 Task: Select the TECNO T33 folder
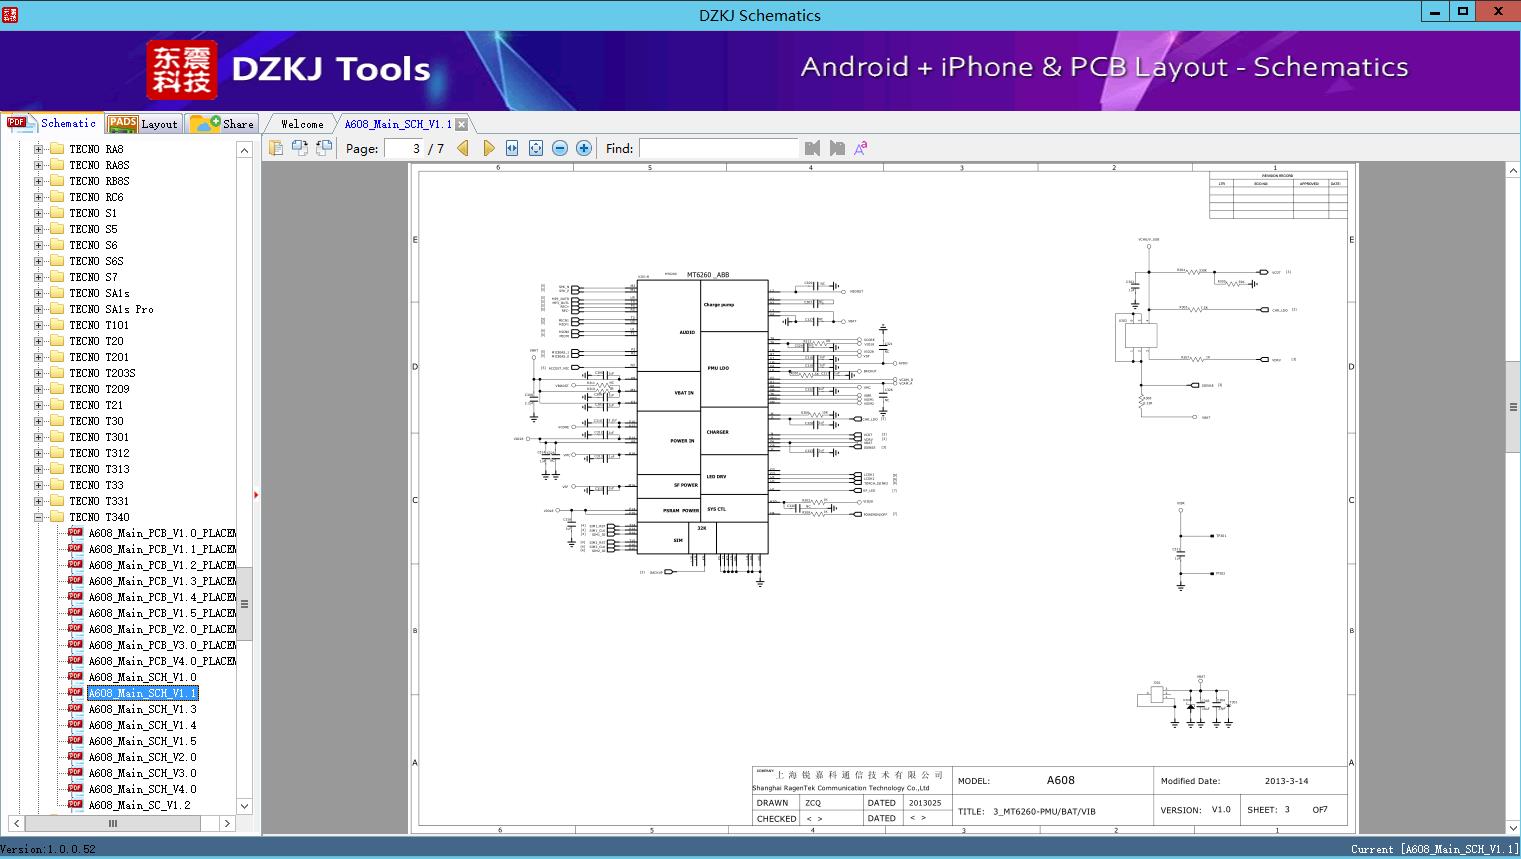[x=96, y=485]
